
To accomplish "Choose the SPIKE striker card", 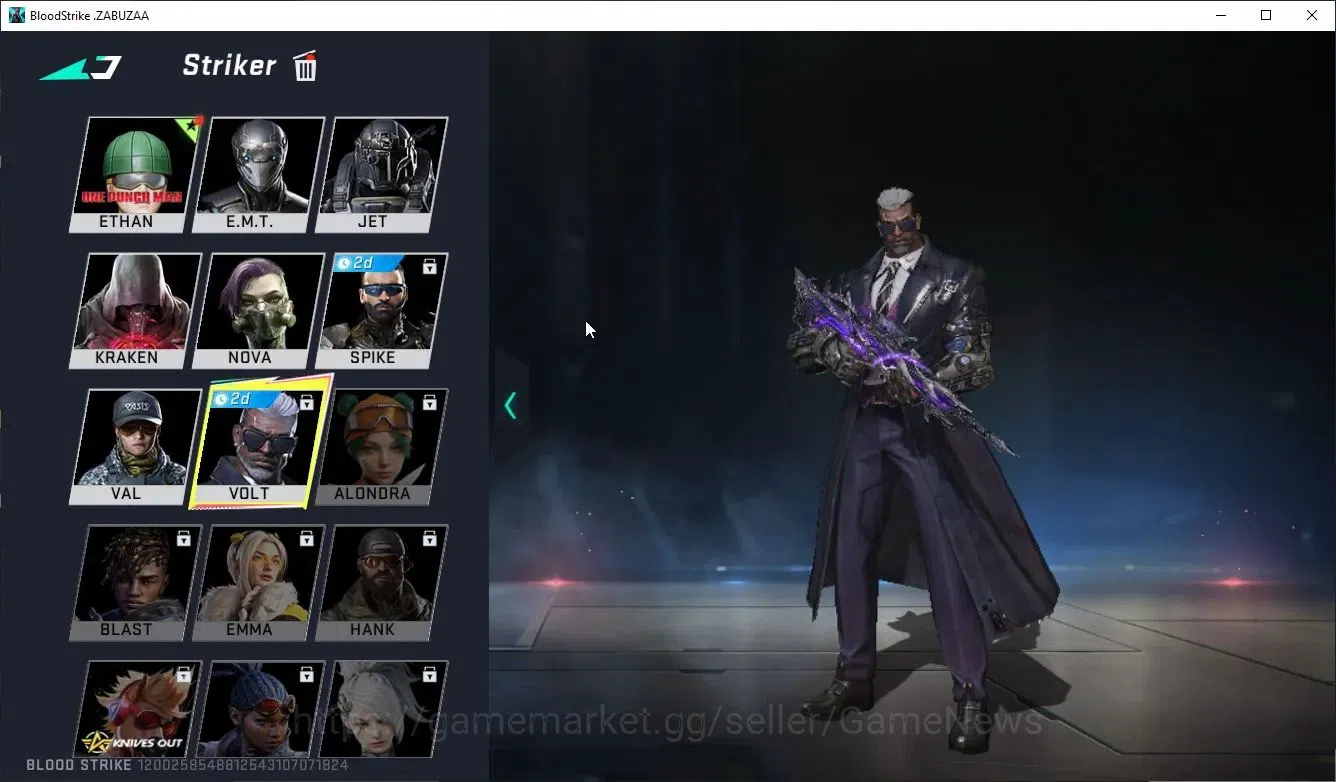I will [381, 311].
